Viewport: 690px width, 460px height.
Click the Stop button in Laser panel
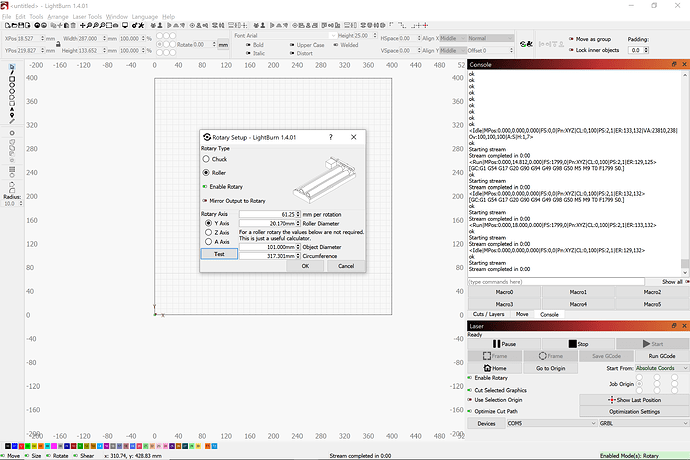[x=578, y=344]
